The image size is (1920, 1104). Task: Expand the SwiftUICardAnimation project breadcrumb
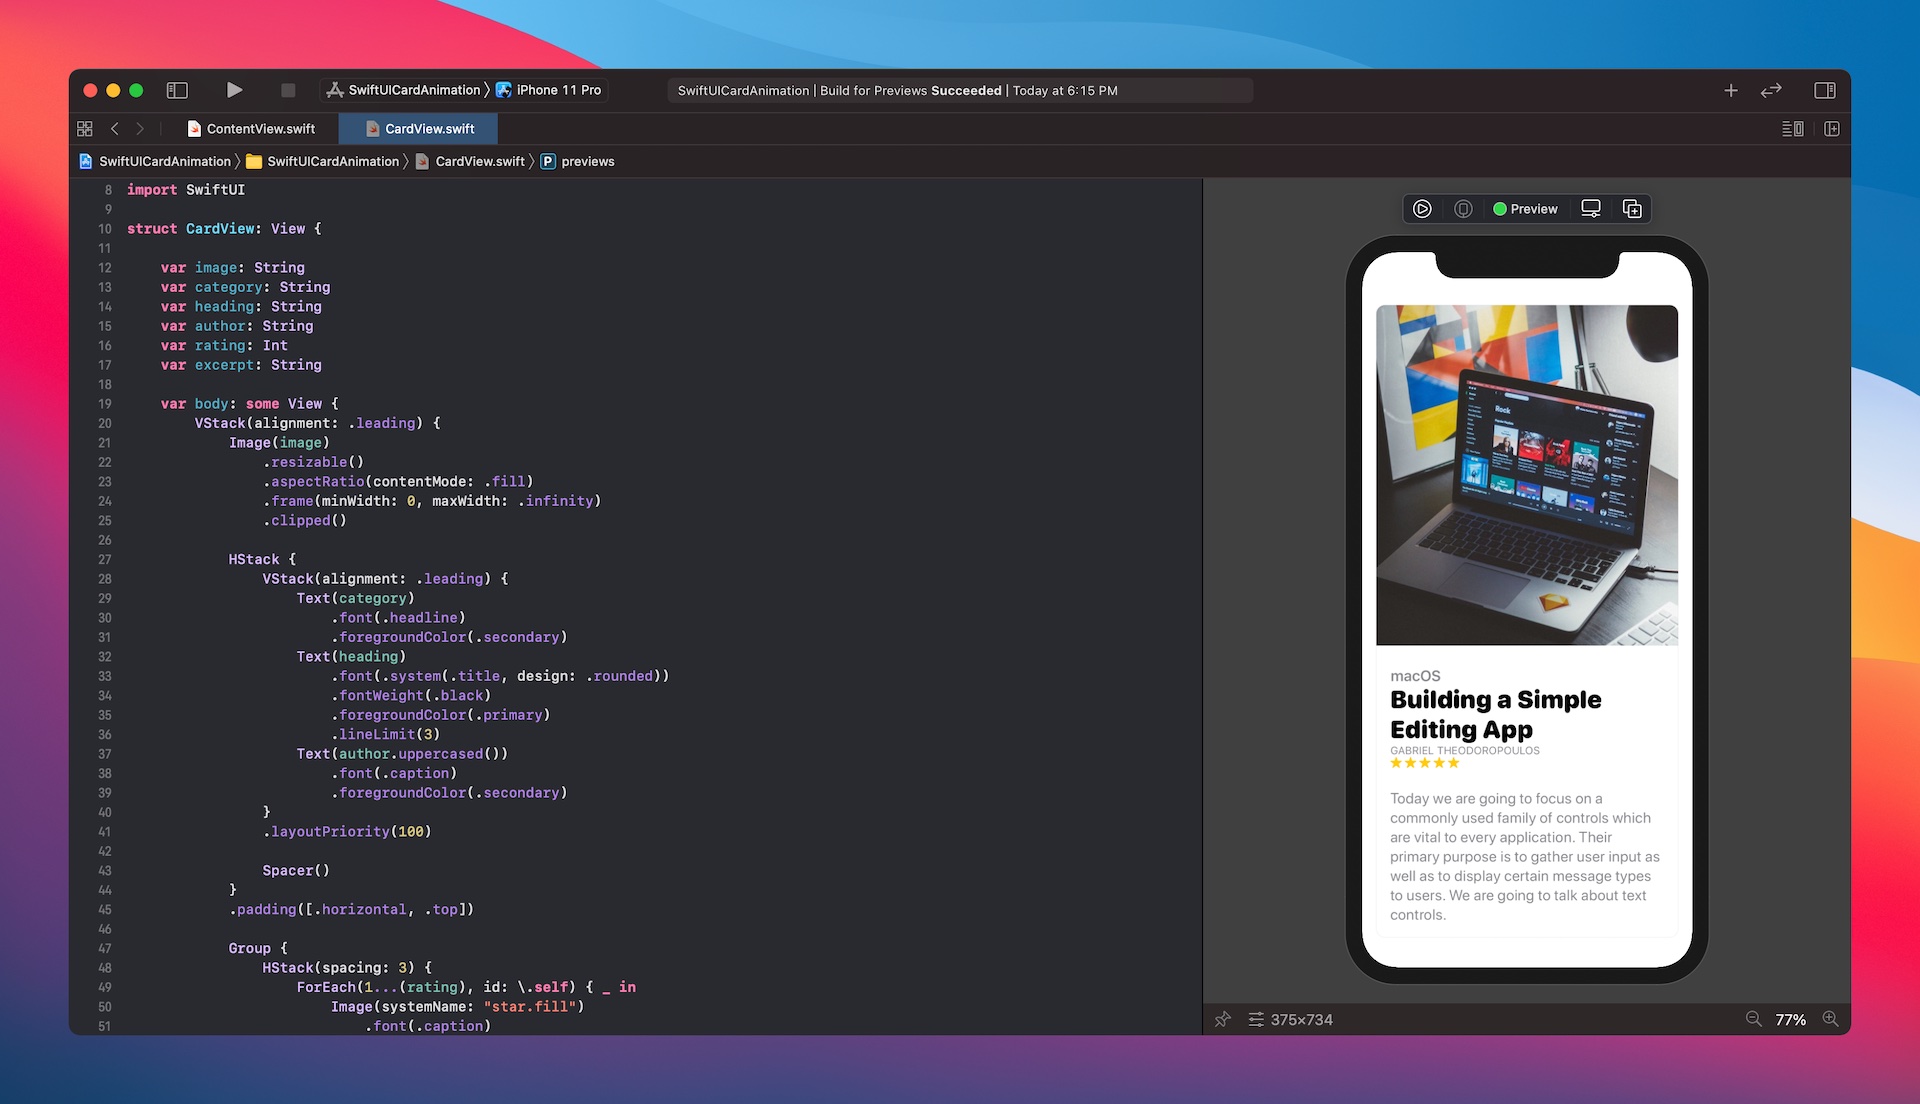click(165, 162)
